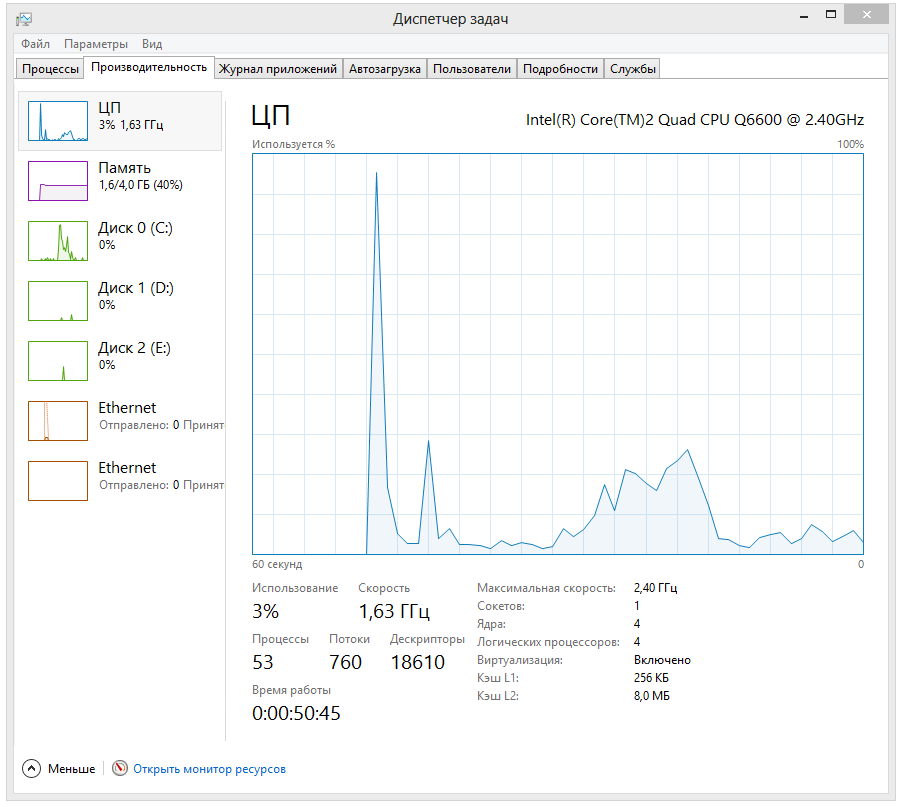Click the 3% usage value below the graph

pos(265,611)
